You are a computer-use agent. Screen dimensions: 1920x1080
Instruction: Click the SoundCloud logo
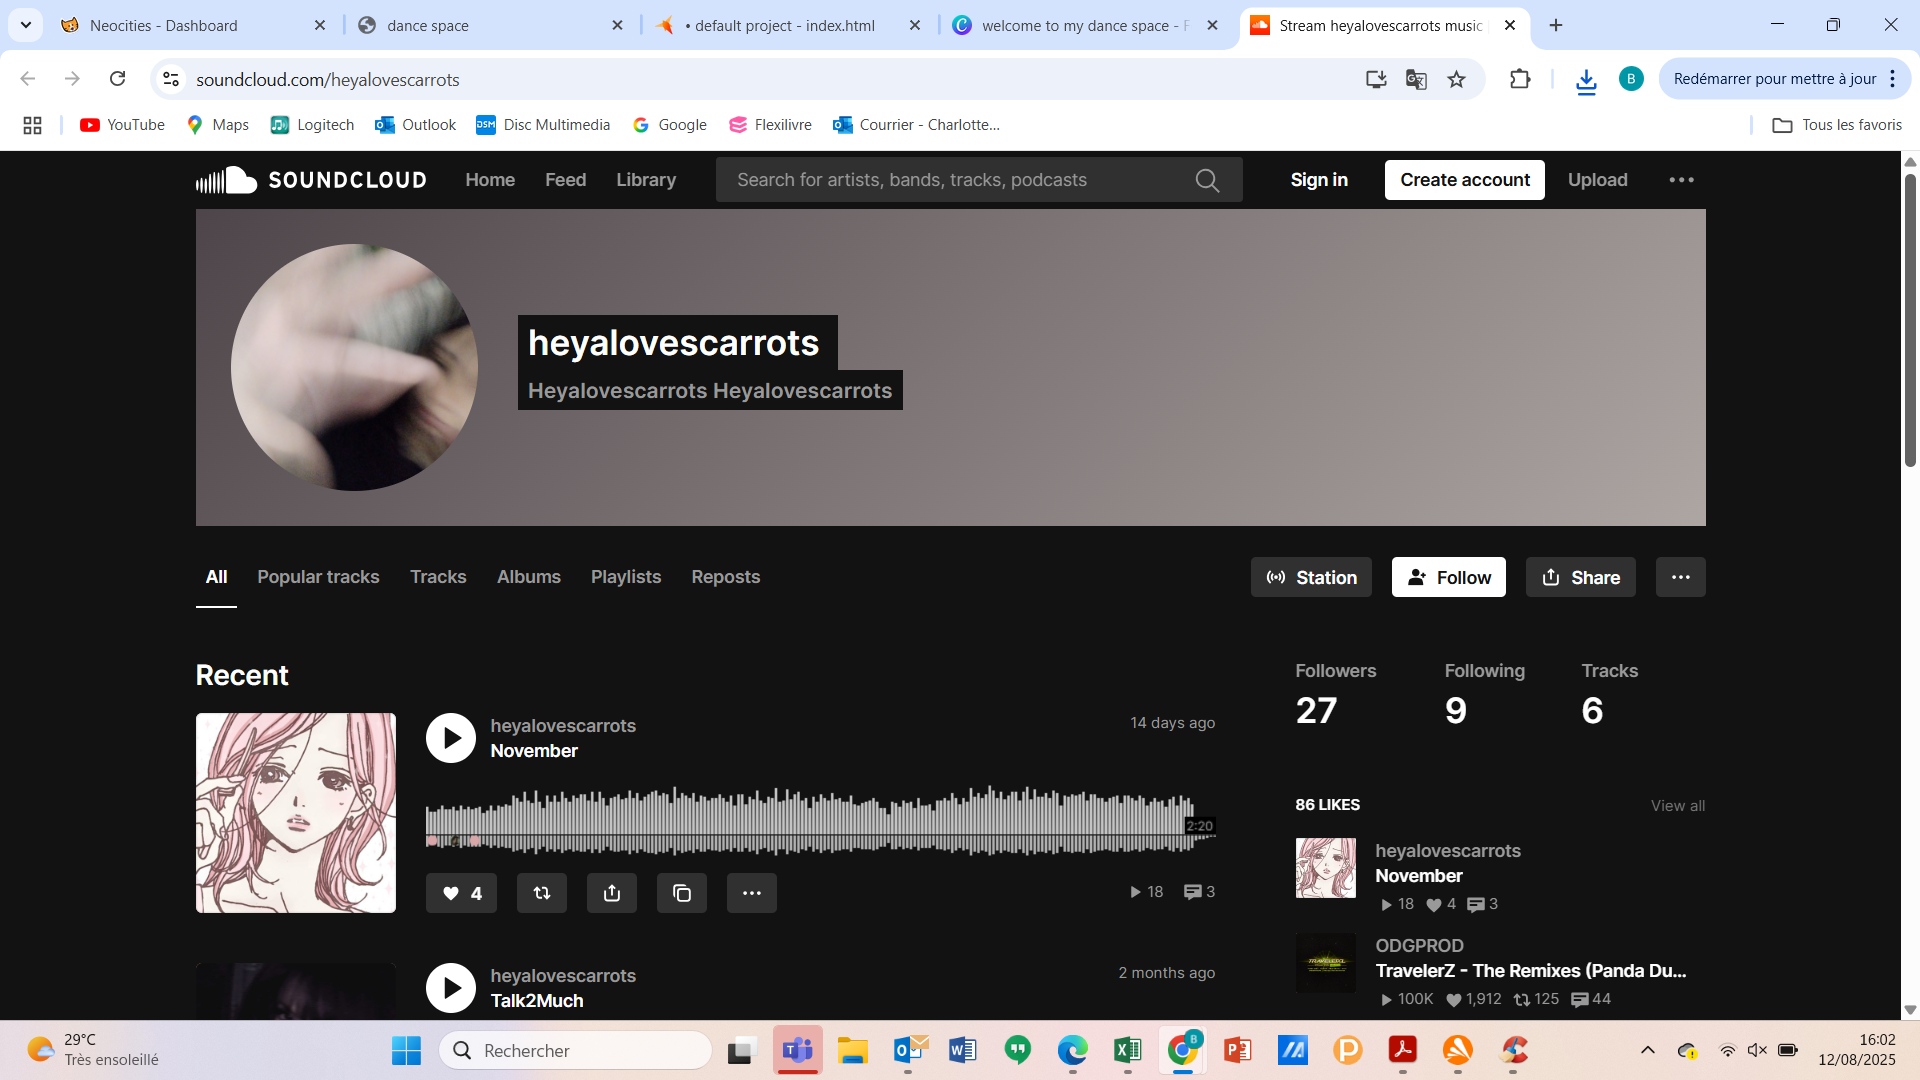pos(311,180)
